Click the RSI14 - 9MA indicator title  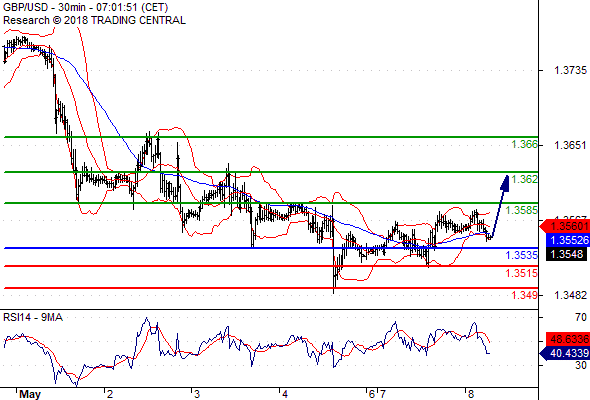(33, 318)
